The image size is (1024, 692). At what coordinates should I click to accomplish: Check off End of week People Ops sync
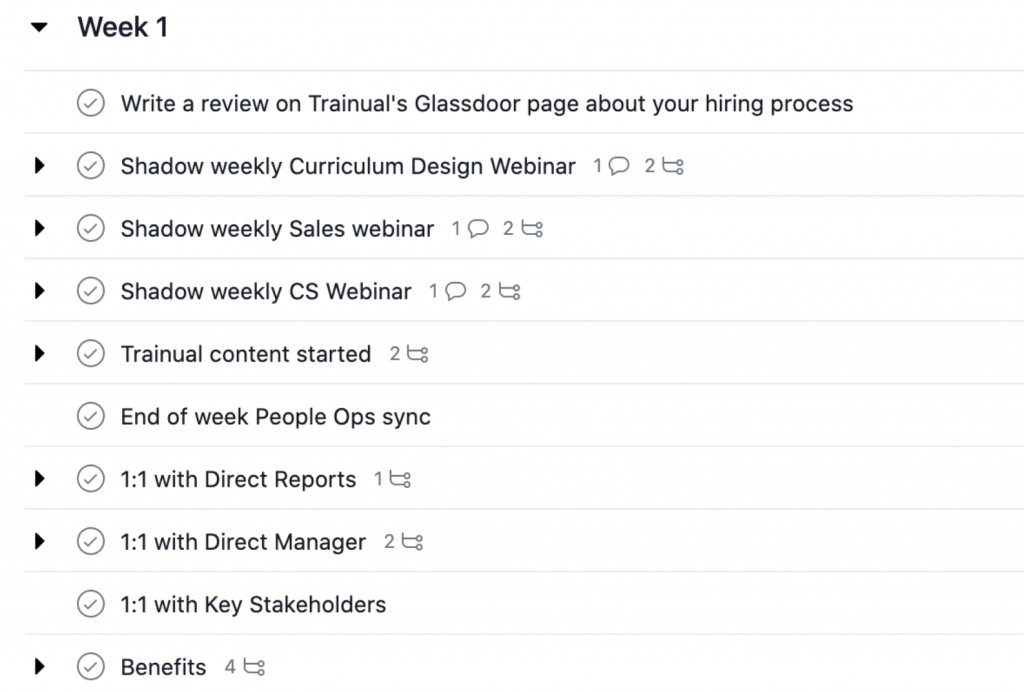click(x=90, y=416)
